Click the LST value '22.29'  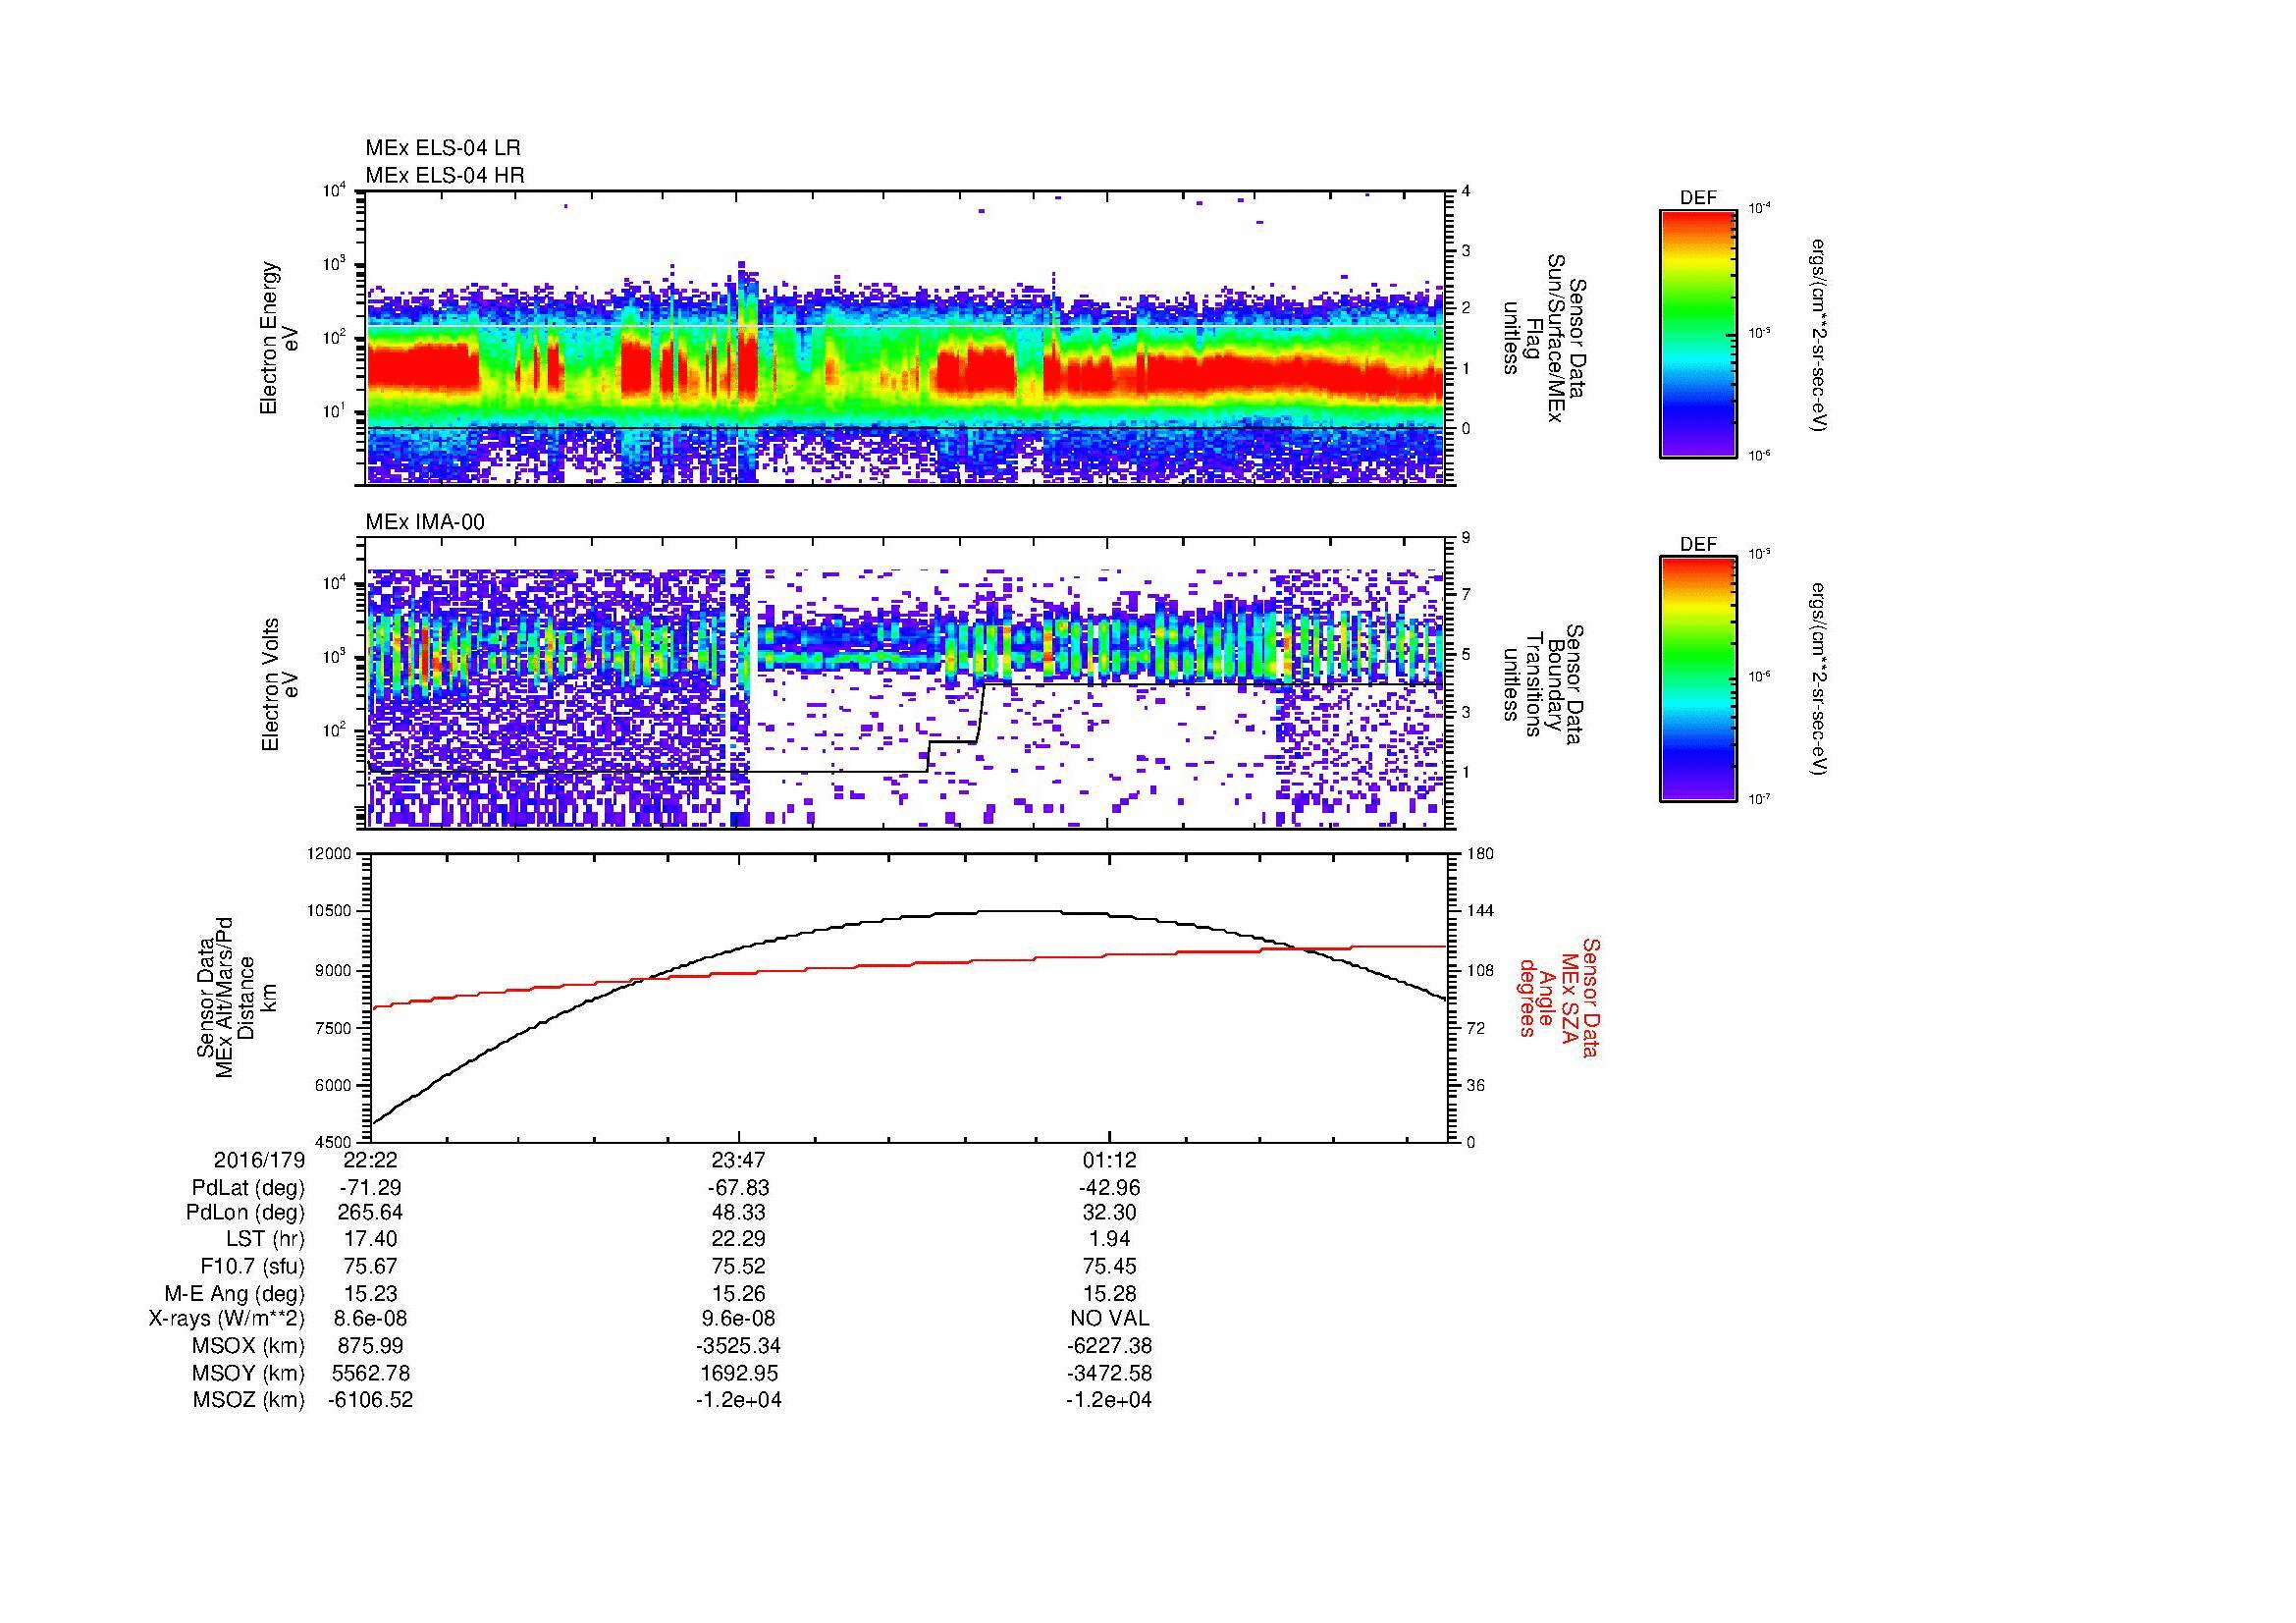739,1239
